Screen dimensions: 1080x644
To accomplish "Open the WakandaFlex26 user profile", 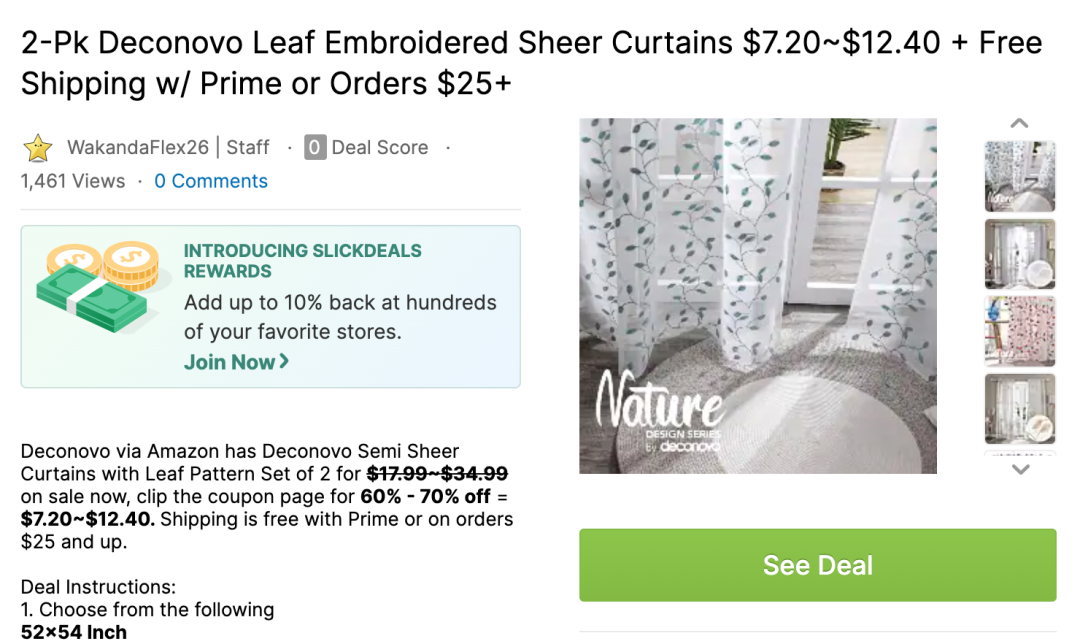I will [x=138, y=147].
